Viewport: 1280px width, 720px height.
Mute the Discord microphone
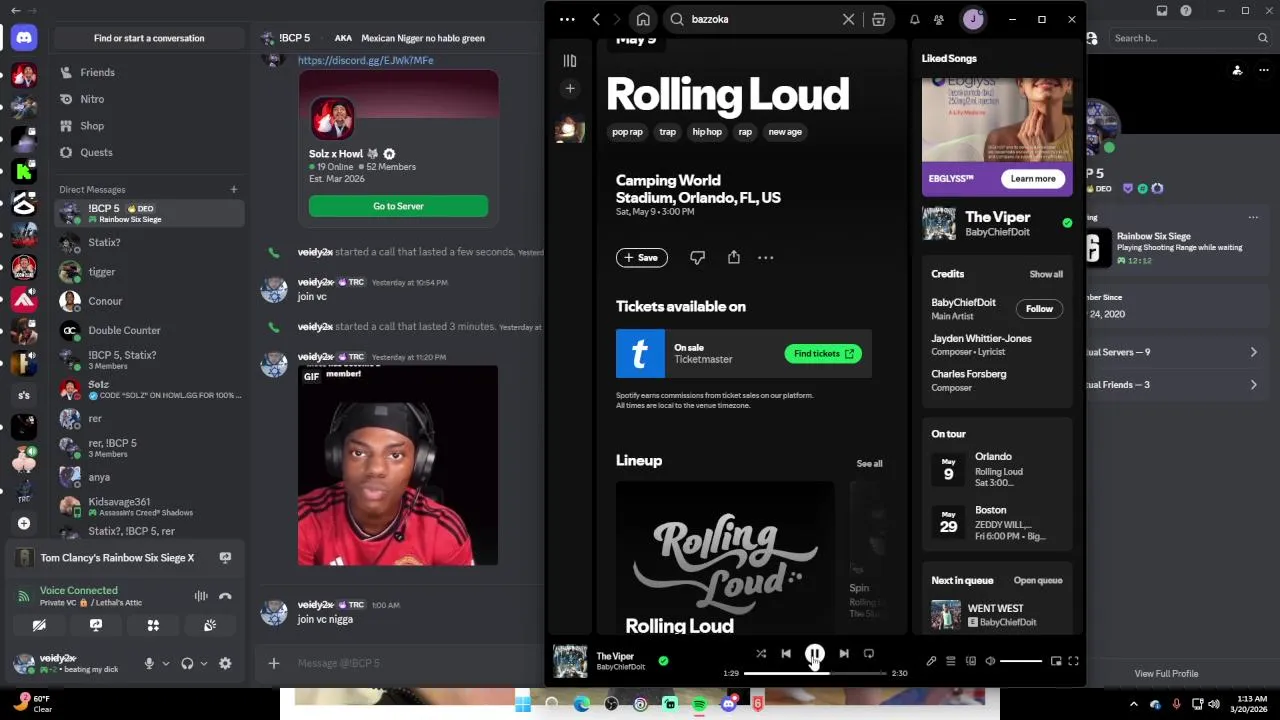click(149, 663)
